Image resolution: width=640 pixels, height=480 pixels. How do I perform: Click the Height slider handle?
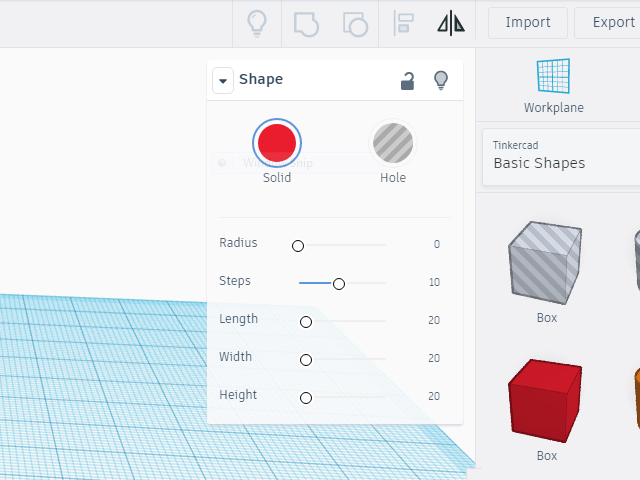(x=306, y=398)
